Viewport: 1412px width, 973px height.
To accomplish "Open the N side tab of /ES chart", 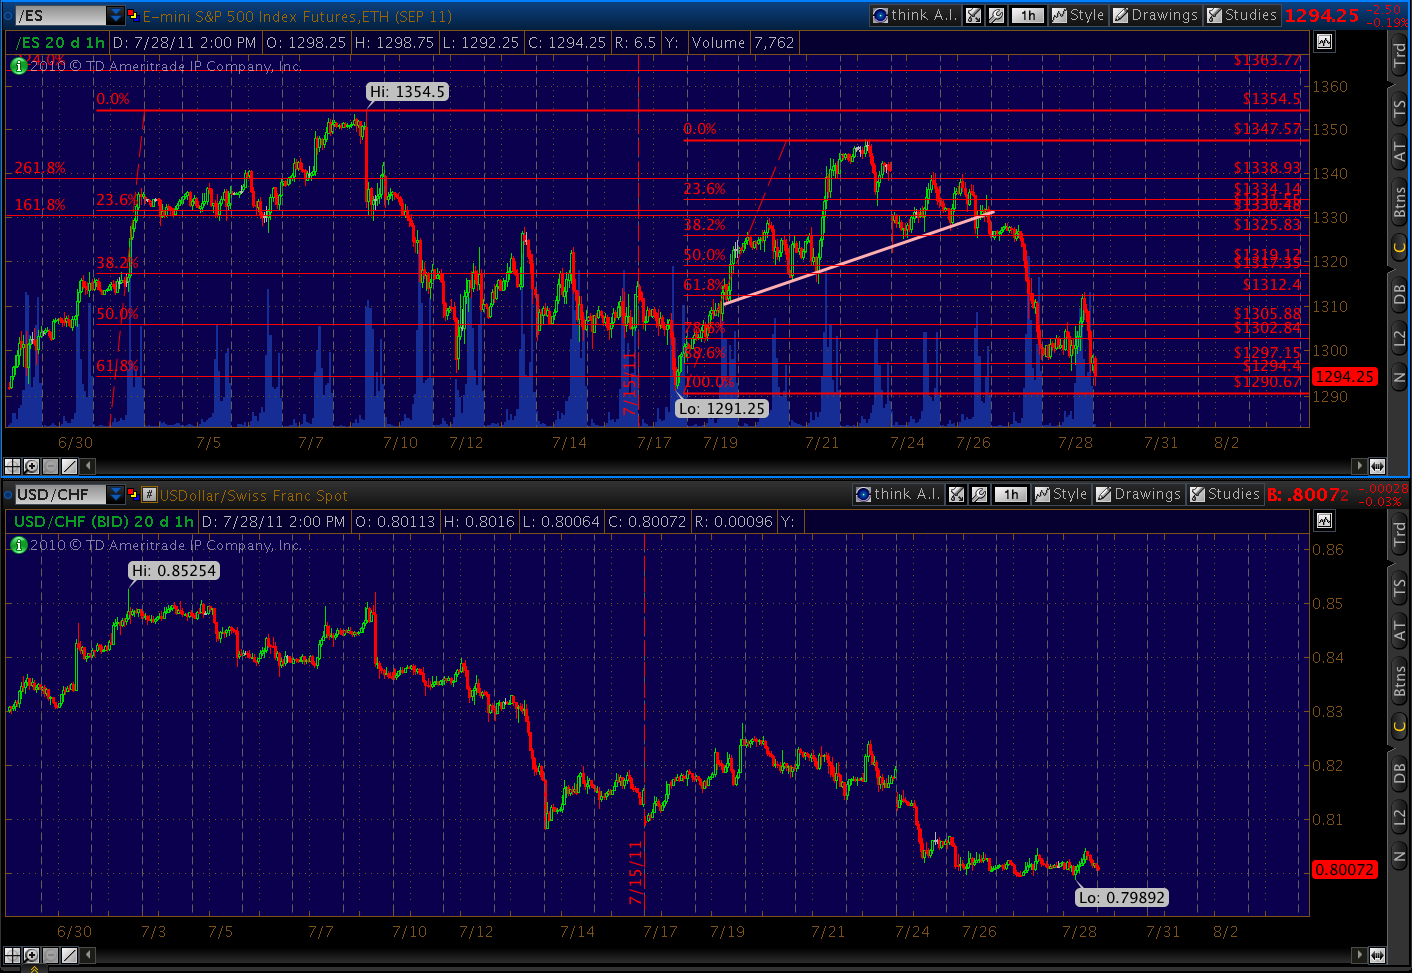I will 1400,378.
